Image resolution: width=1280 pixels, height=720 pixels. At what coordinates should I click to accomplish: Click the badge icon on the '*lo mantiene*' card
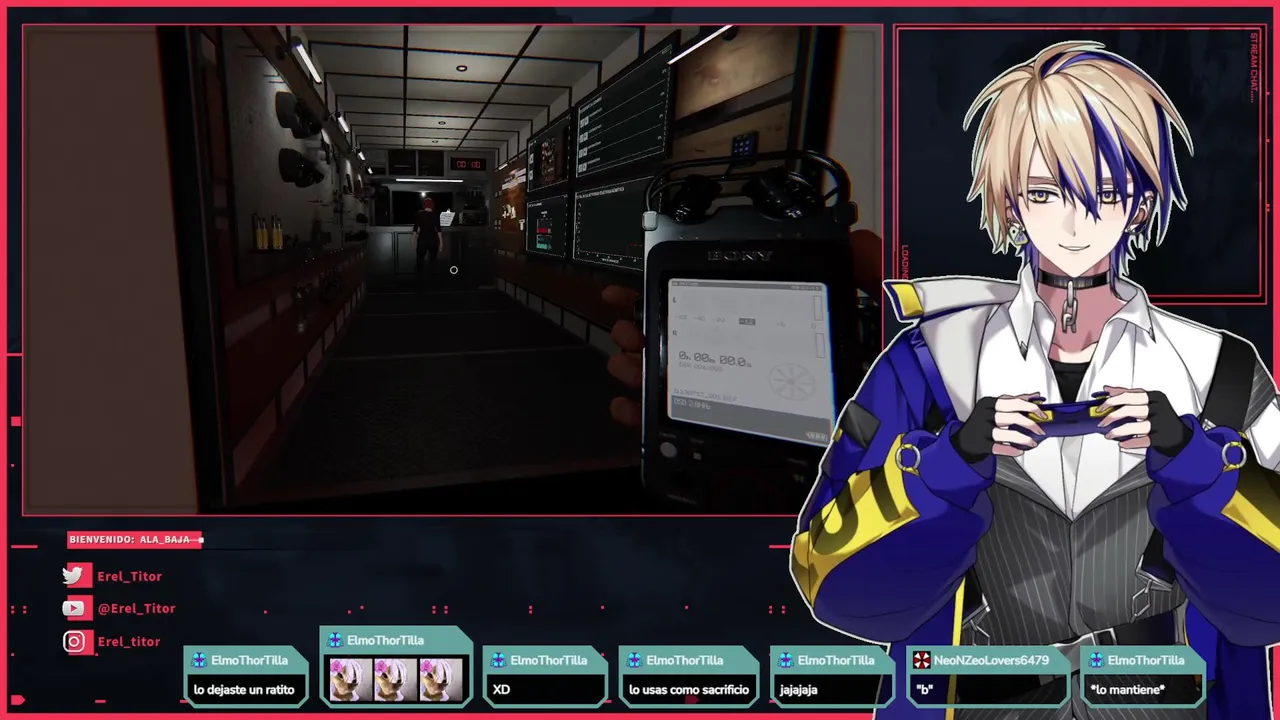pos(1096,660)
